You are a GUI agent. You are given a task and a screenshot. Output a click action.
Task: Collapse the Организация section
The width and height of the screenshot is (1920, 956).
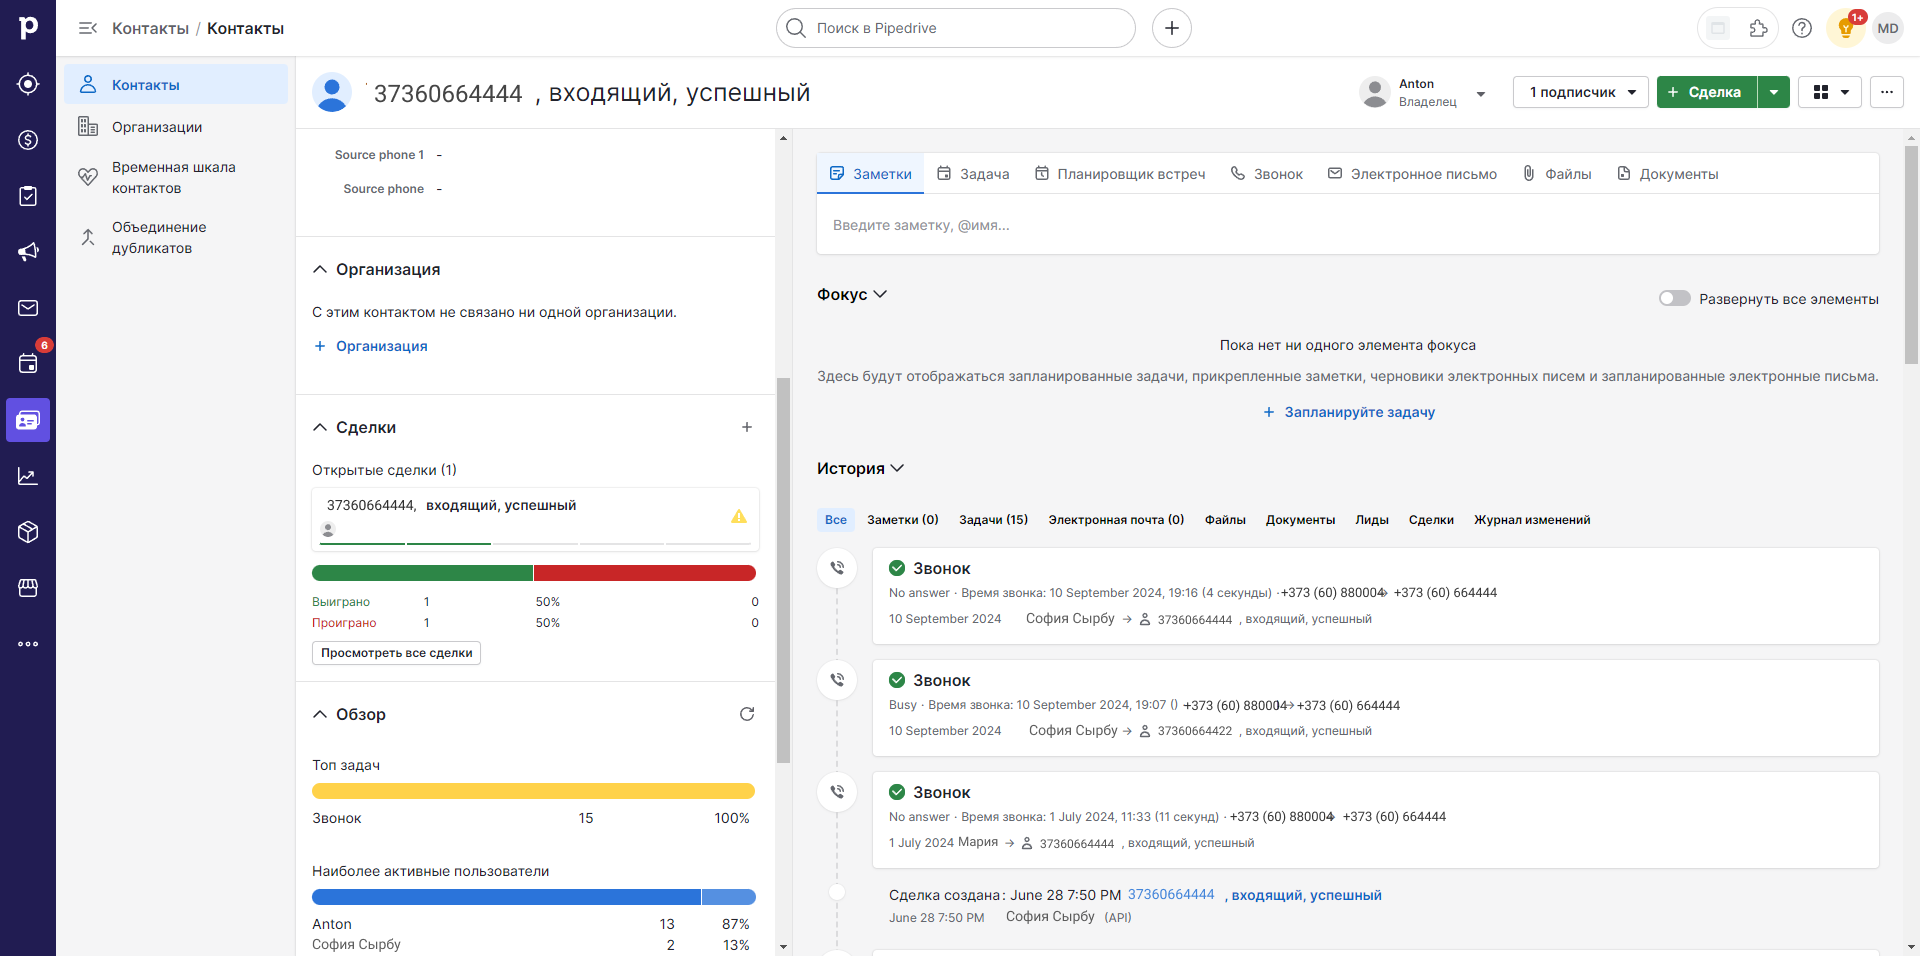[320, 270]
